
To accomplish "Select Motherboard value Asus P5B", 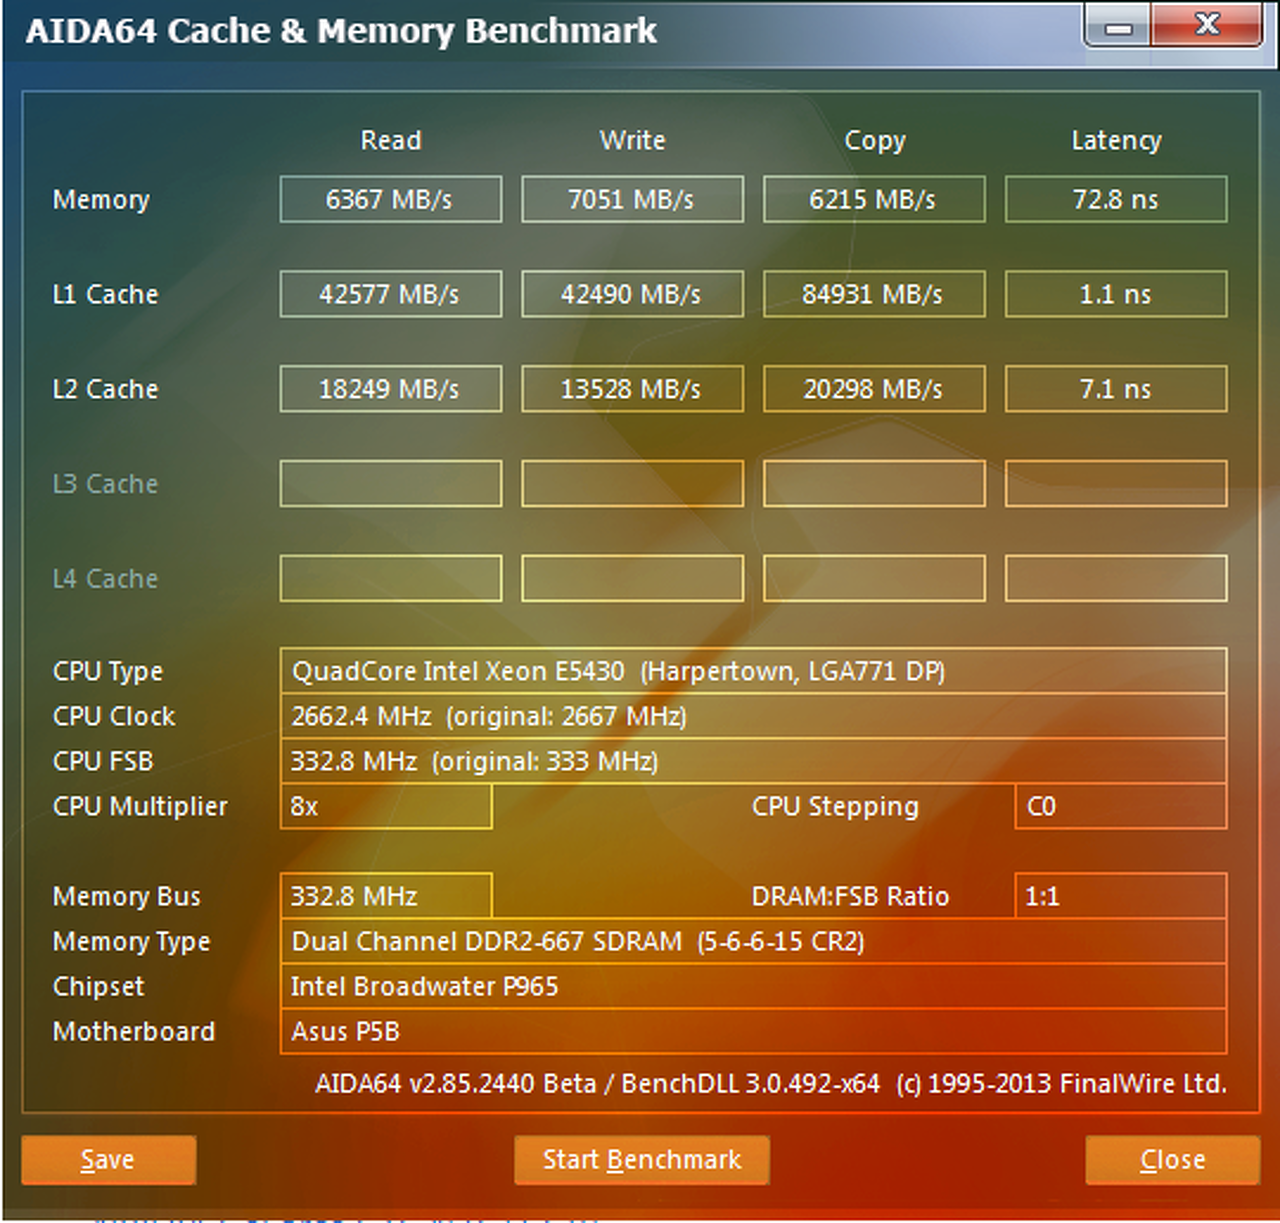I will pyautogui.click(x=753, y=1031).
